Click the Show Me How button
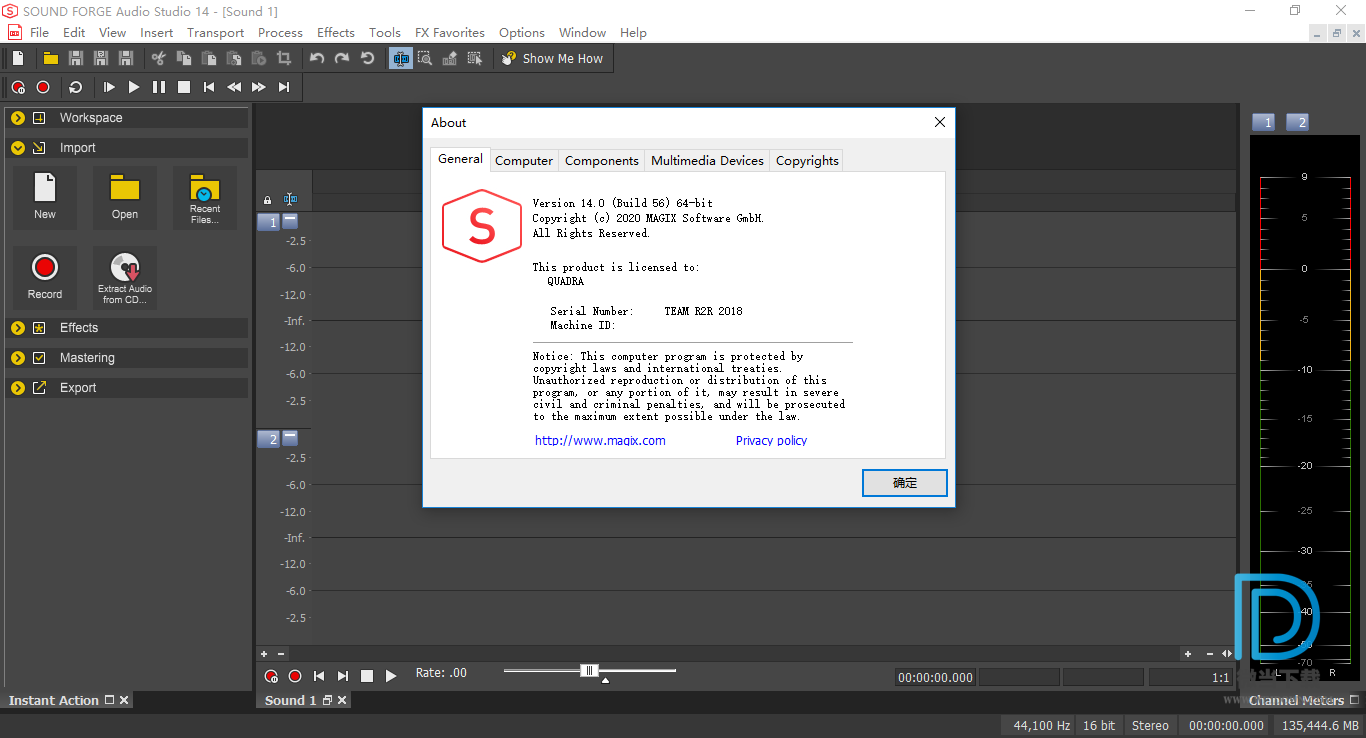Viewport: 1366px width, 738px height. (x=553, y=58)
